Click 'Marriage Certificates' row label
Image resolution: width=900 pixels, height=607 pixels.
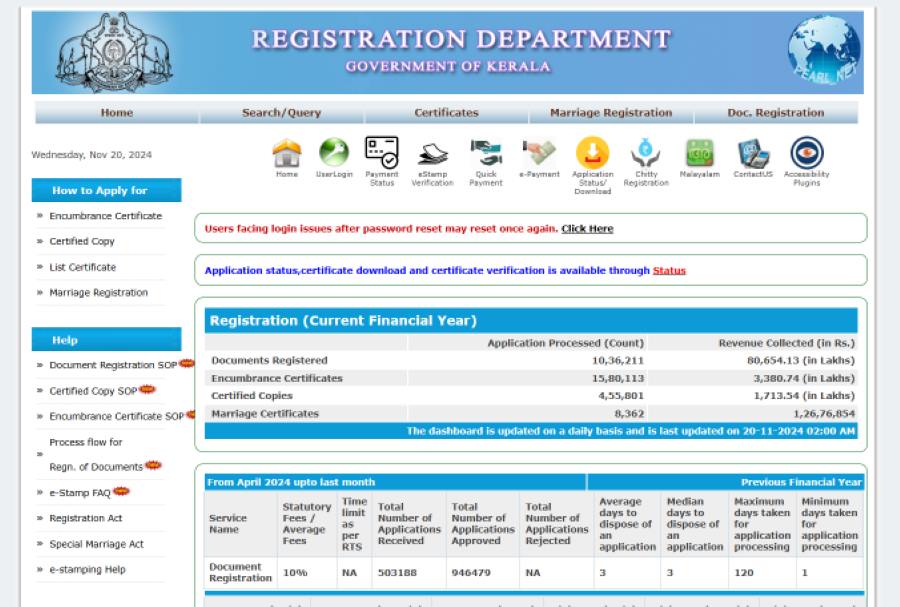[x=265, y=414]
